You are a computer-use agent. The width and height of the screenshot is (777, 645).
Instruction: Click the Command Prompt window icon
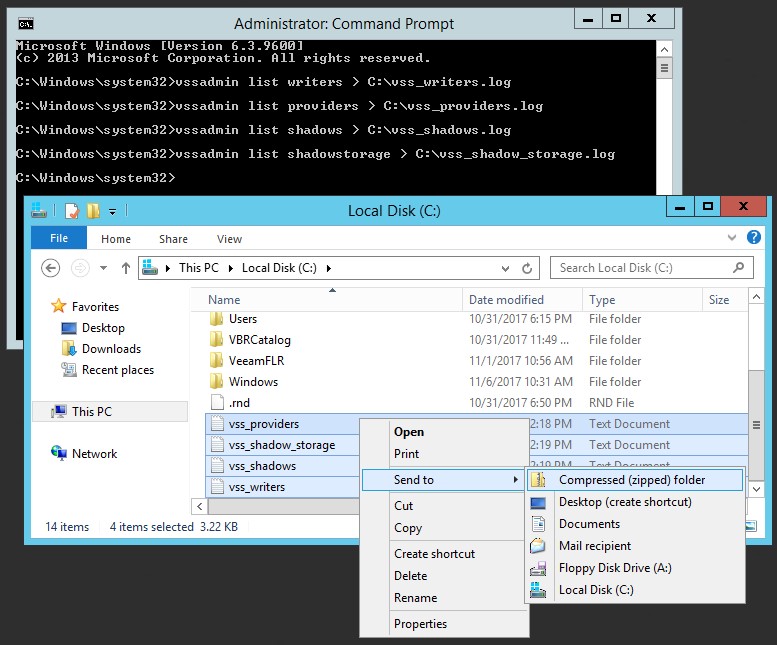[x=26, y=24]
